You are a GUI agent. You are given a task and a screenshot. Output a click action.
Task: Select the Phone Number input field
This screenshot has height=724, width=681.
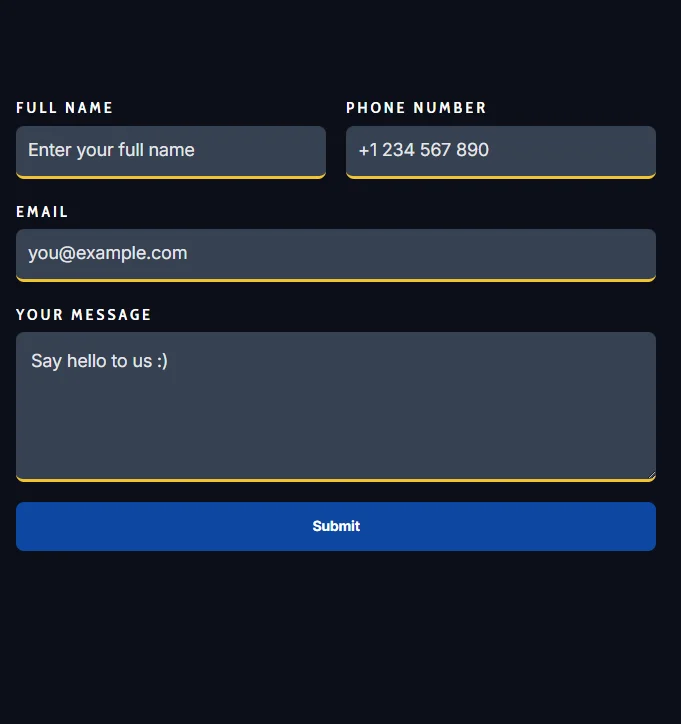point(501,152)
